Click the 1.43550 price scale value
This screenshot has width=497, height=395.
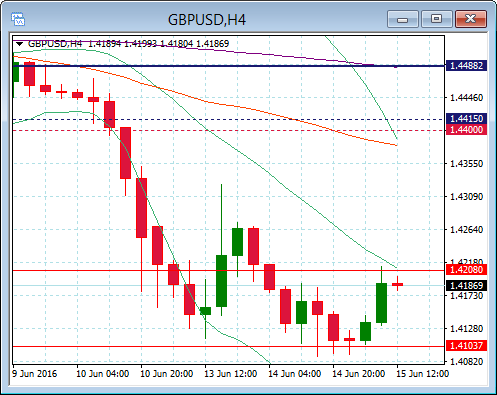[x=466, y=164]
